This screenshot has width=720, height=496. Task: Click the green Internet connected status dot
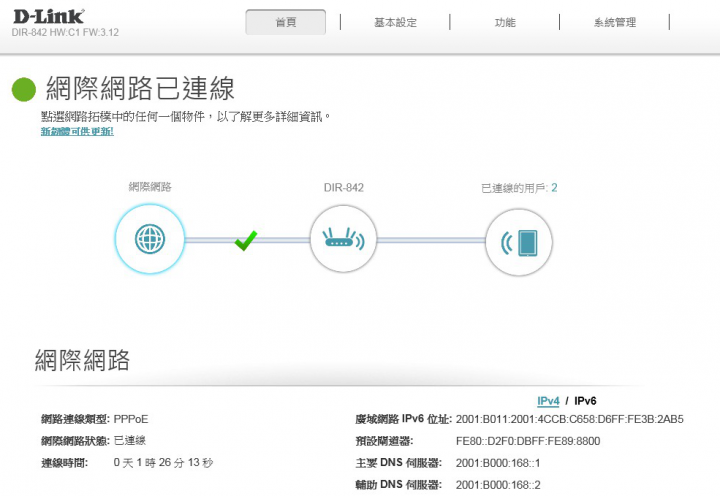[24, 89]
